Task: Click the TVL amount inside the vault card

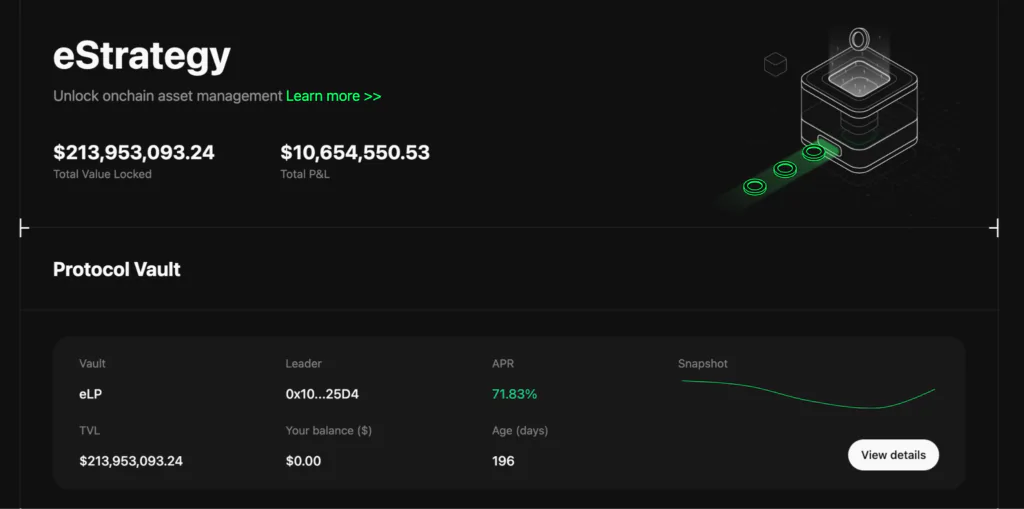Action: (131, 461)
